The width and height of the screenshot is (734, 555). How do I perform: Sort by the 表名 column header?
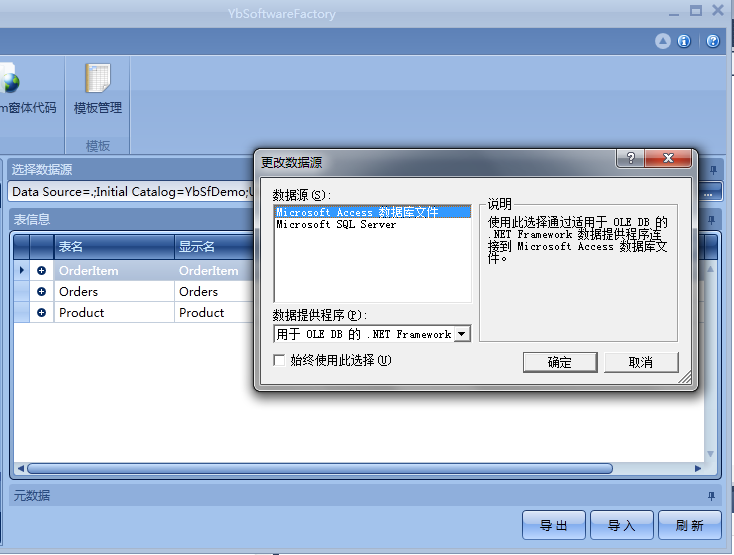114,247
